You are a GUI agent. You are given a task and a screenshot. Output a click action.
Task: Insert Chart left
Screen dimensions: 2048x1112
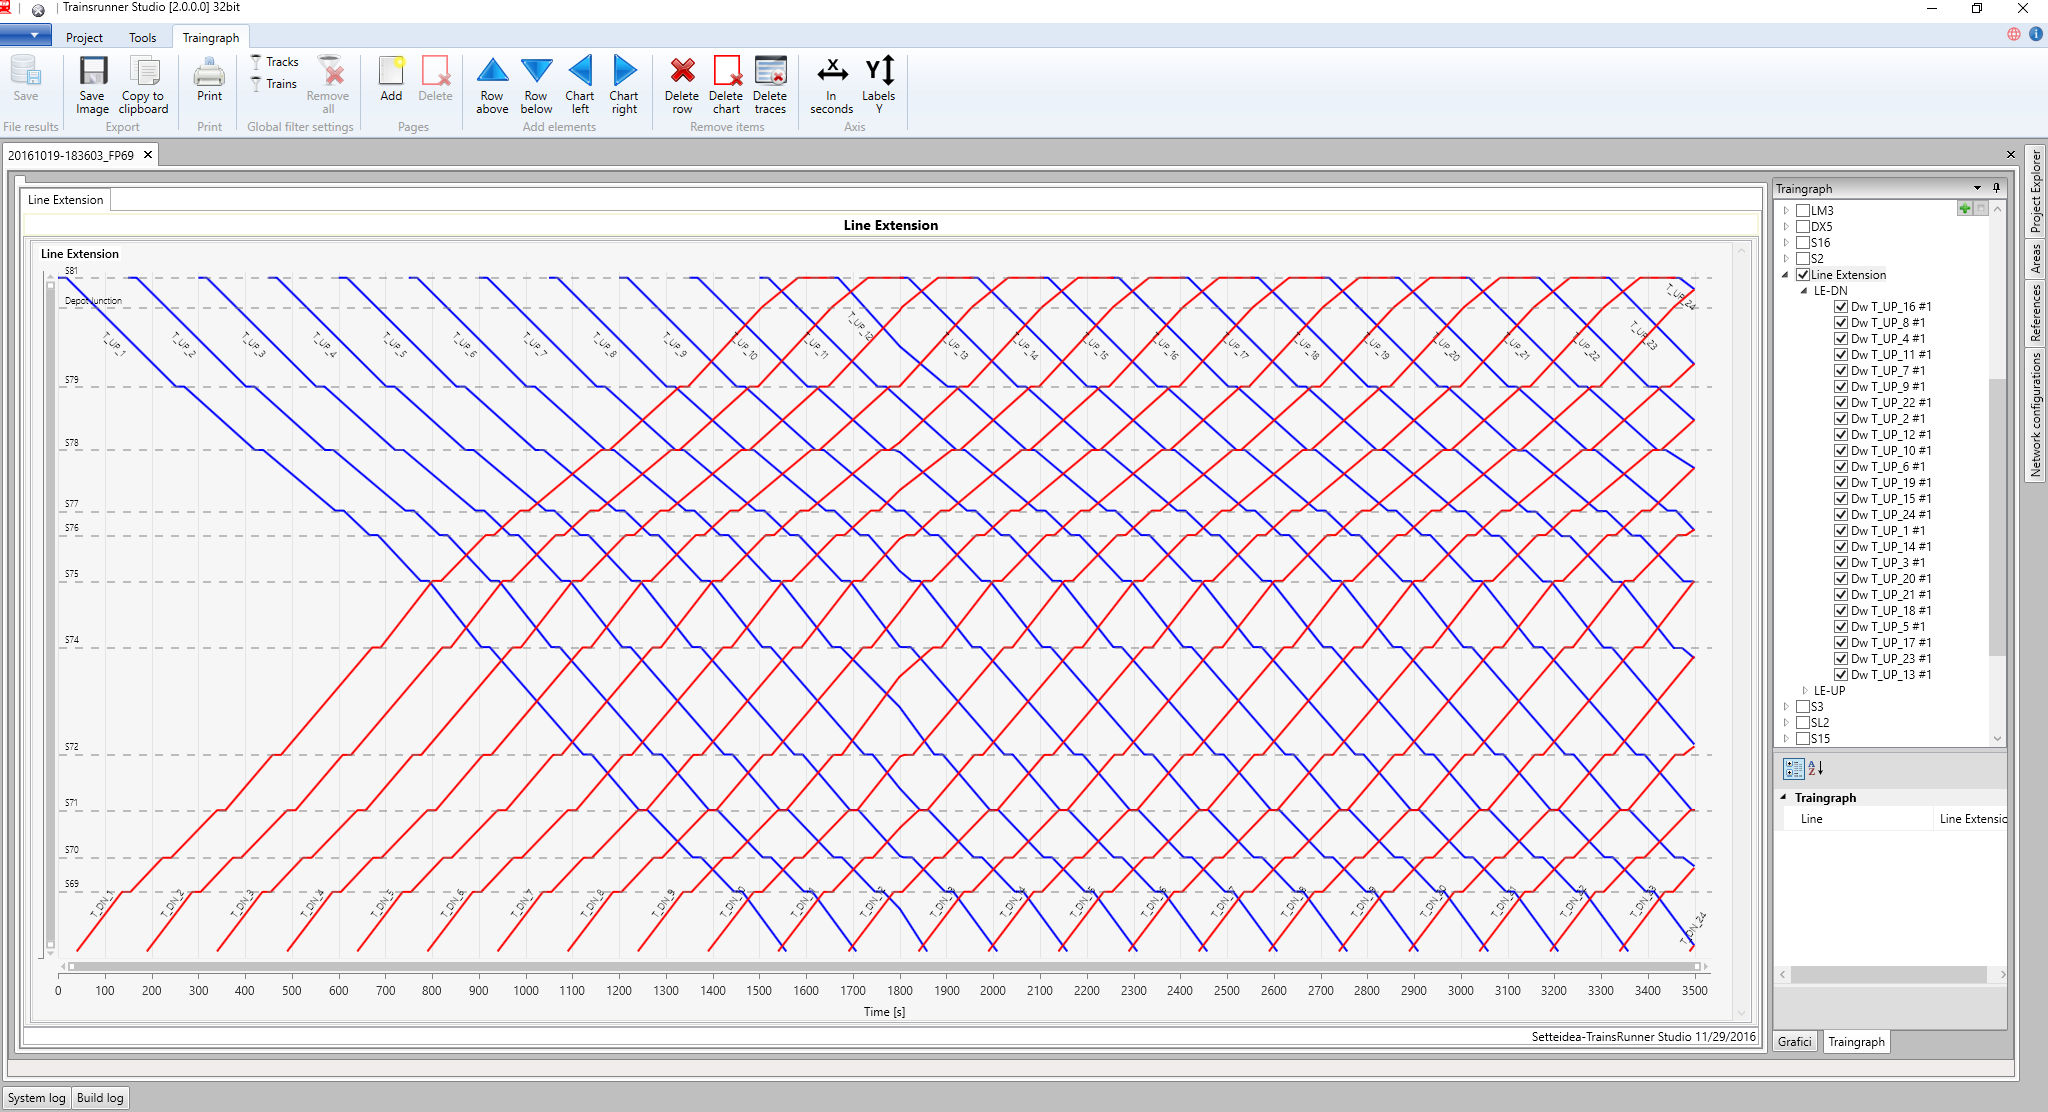pyautogui.click(x=580, y=85)
